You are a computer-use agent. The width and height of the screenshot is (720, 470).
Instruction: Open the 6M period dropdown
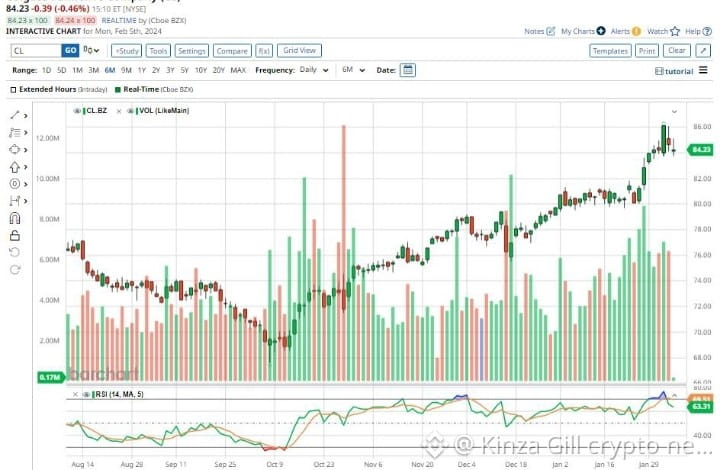point(353,70)
